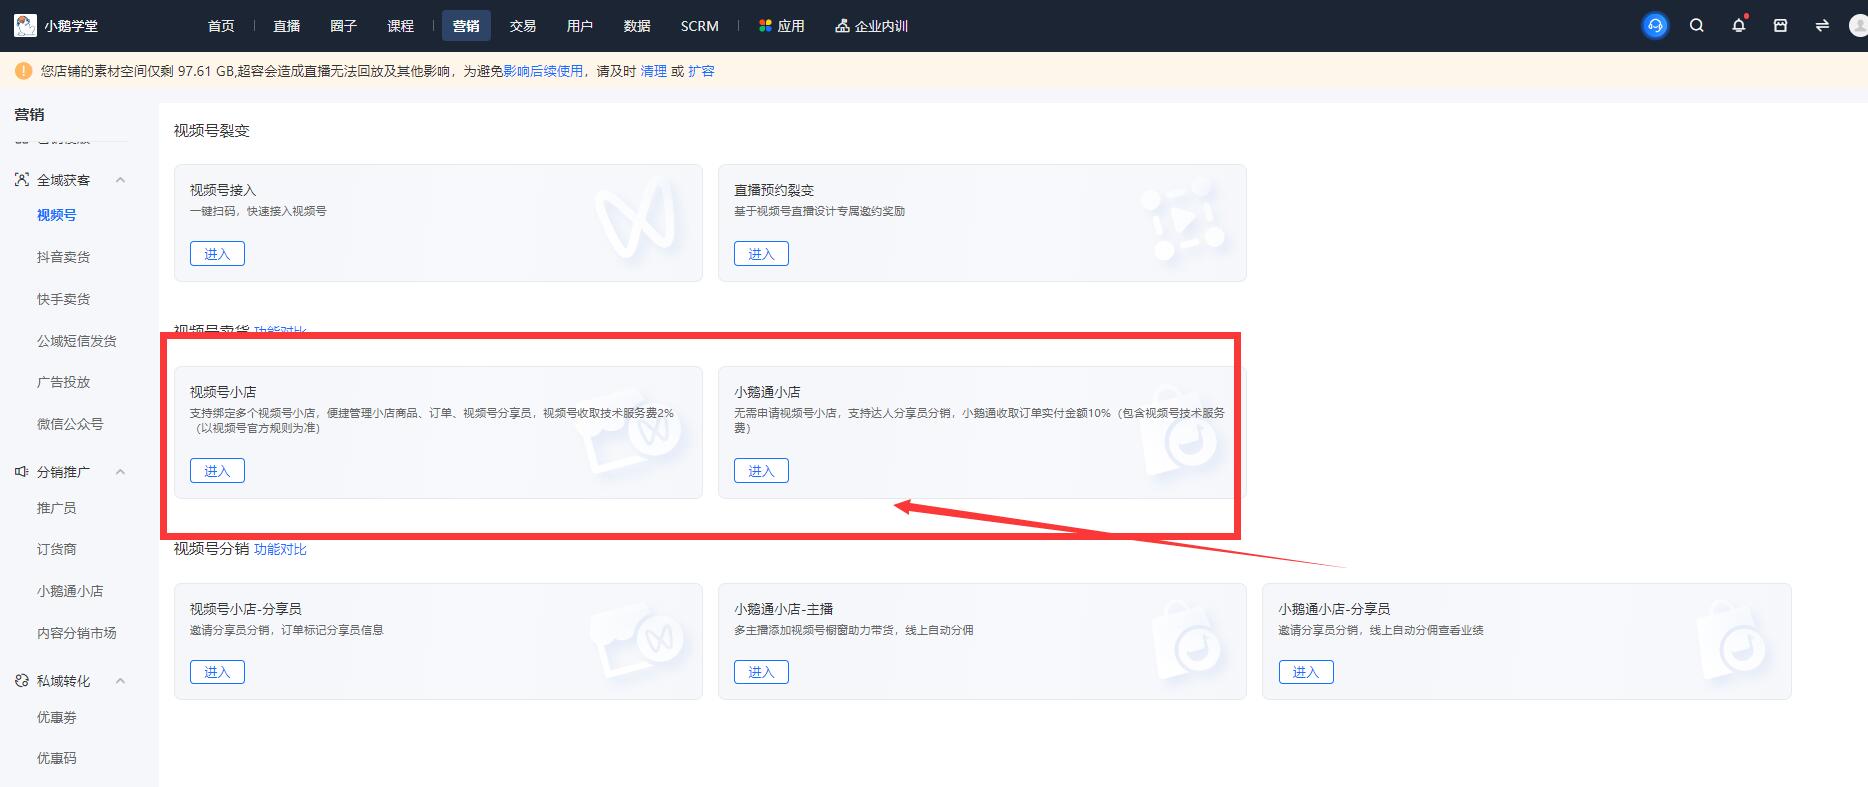Click the shop storefront icon in header
Viewport: 1868px width, 787px height.
pyautogui.click(x=1780, y=26)
